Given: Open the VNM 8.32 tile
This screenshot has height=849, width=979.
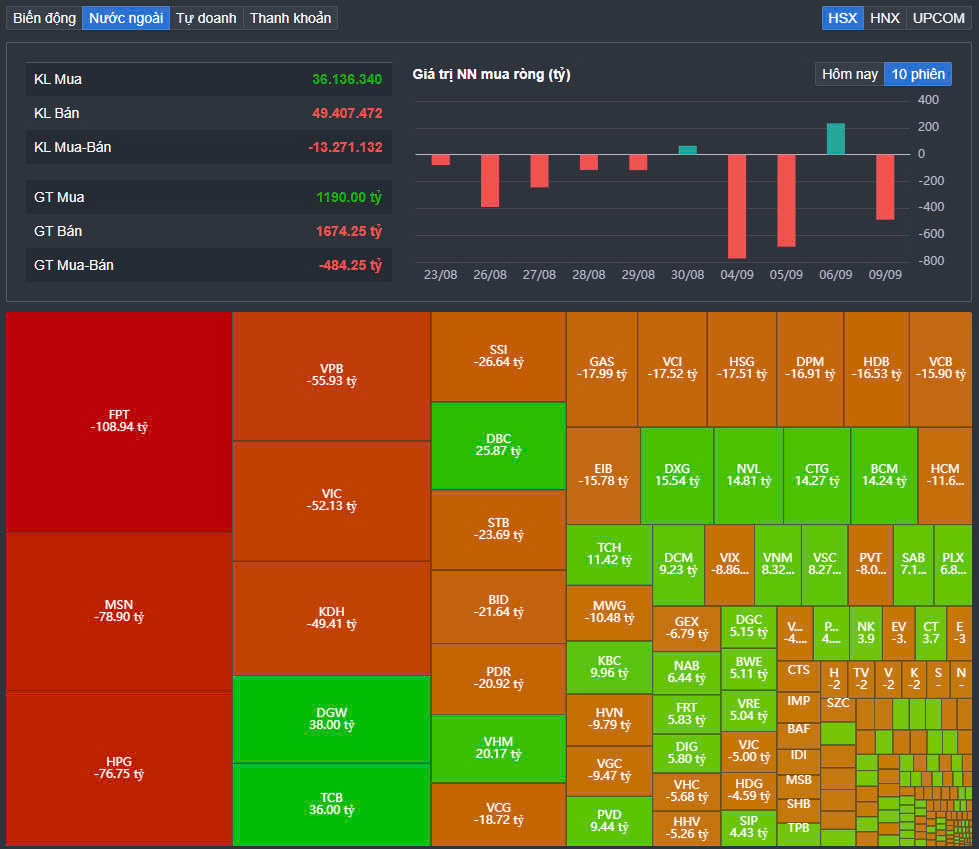Looking at the screenshot, I should point(778,564).
